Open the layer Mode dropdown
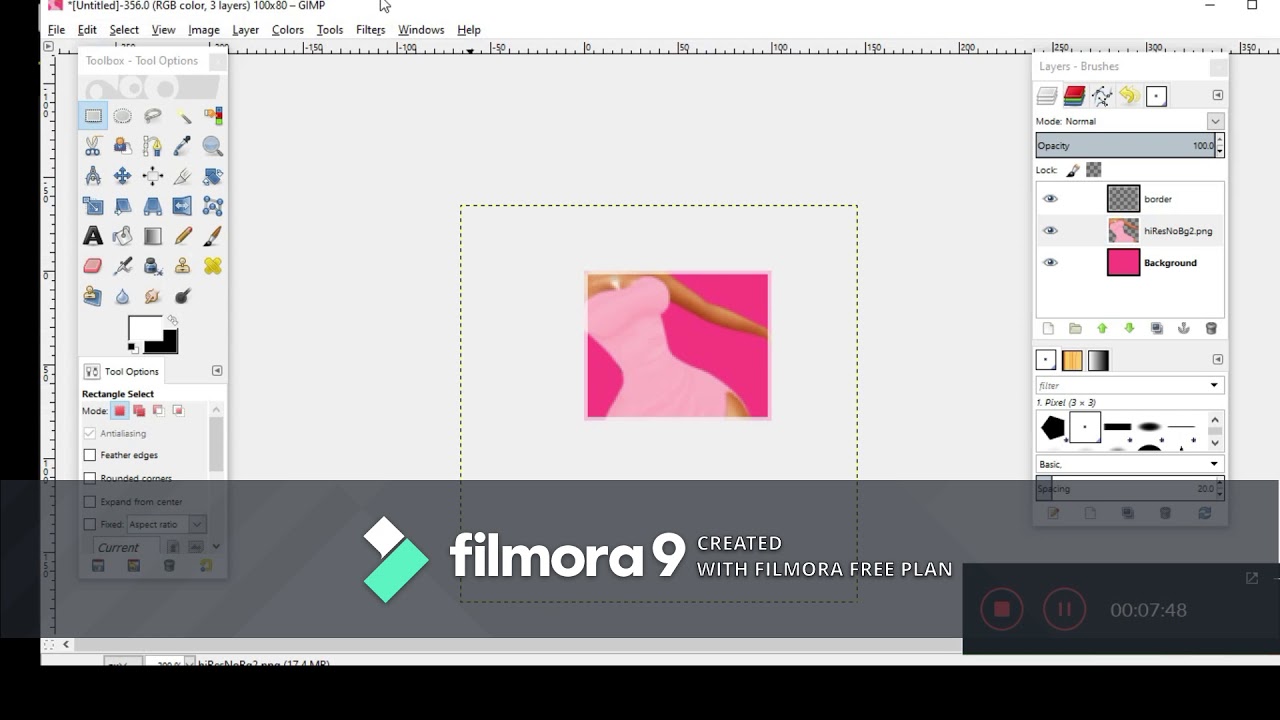 1215,121
